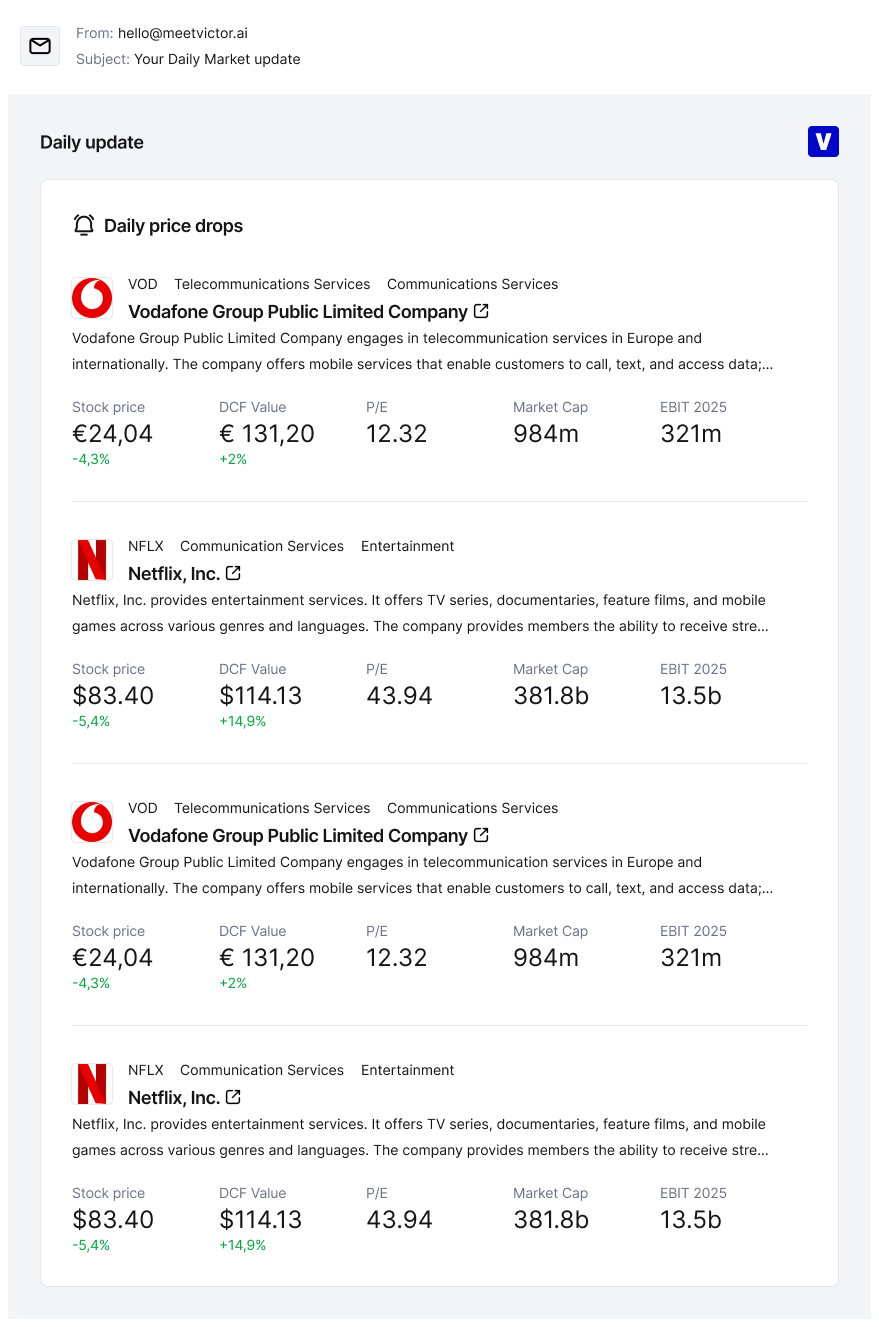This screenshot has height=1327, width=879.
Task: Click the first Vodafone logo
Action: [x=92, y=298]
